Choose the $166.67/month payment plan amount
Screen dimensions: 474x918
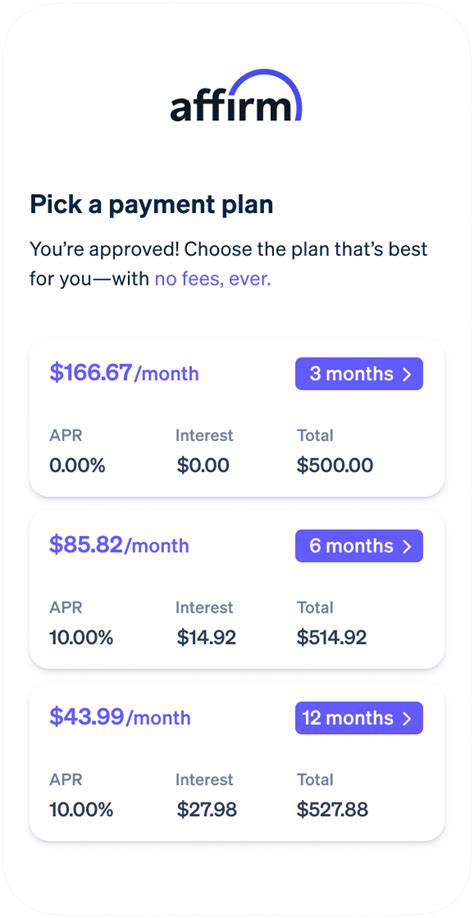(x=124, y=372)
